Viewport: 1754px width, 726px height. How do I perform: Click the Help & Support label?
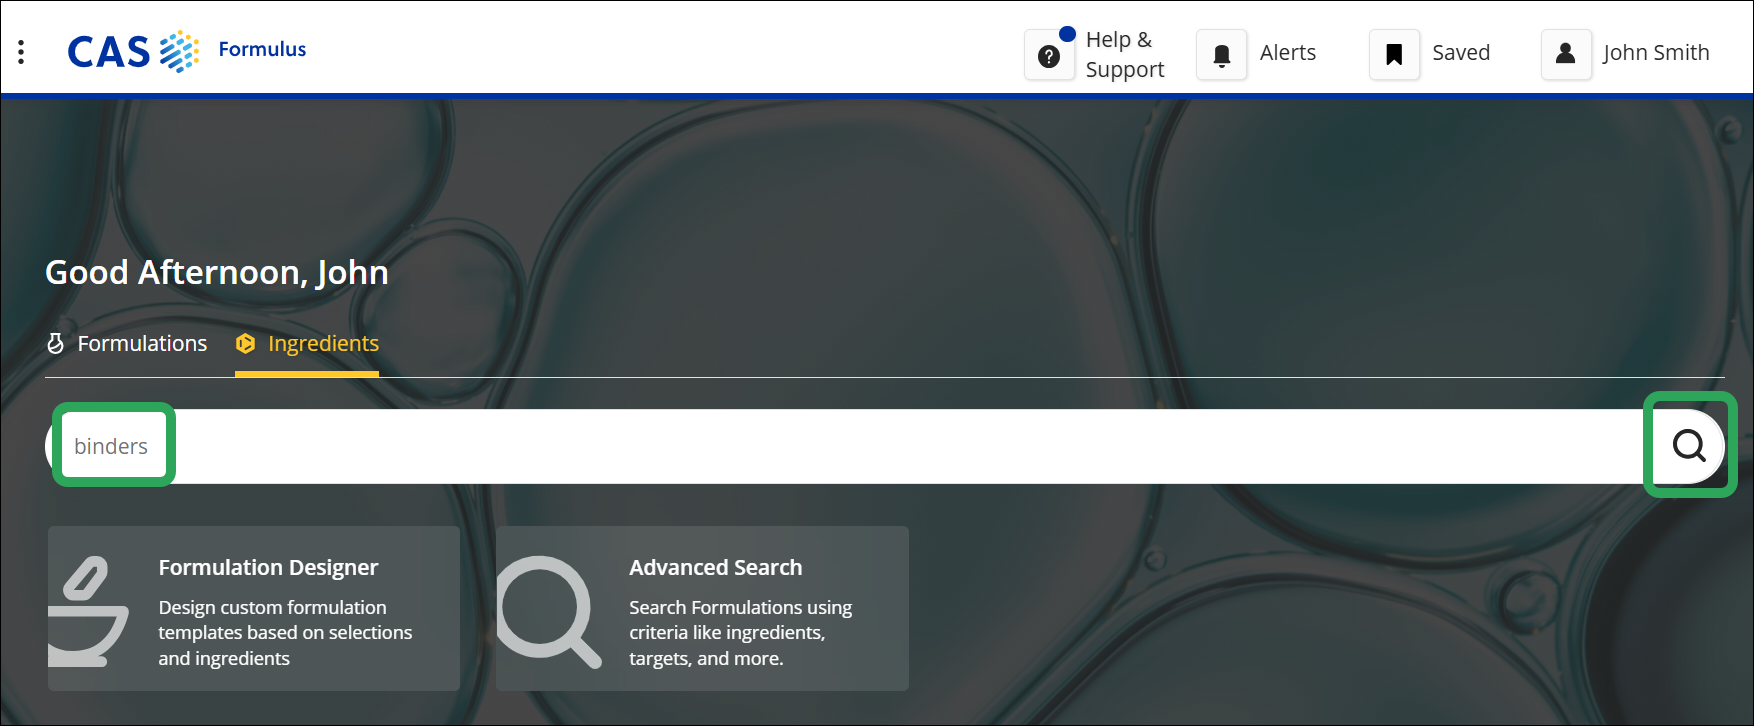pyautogui.click(x=1125, y=54)
